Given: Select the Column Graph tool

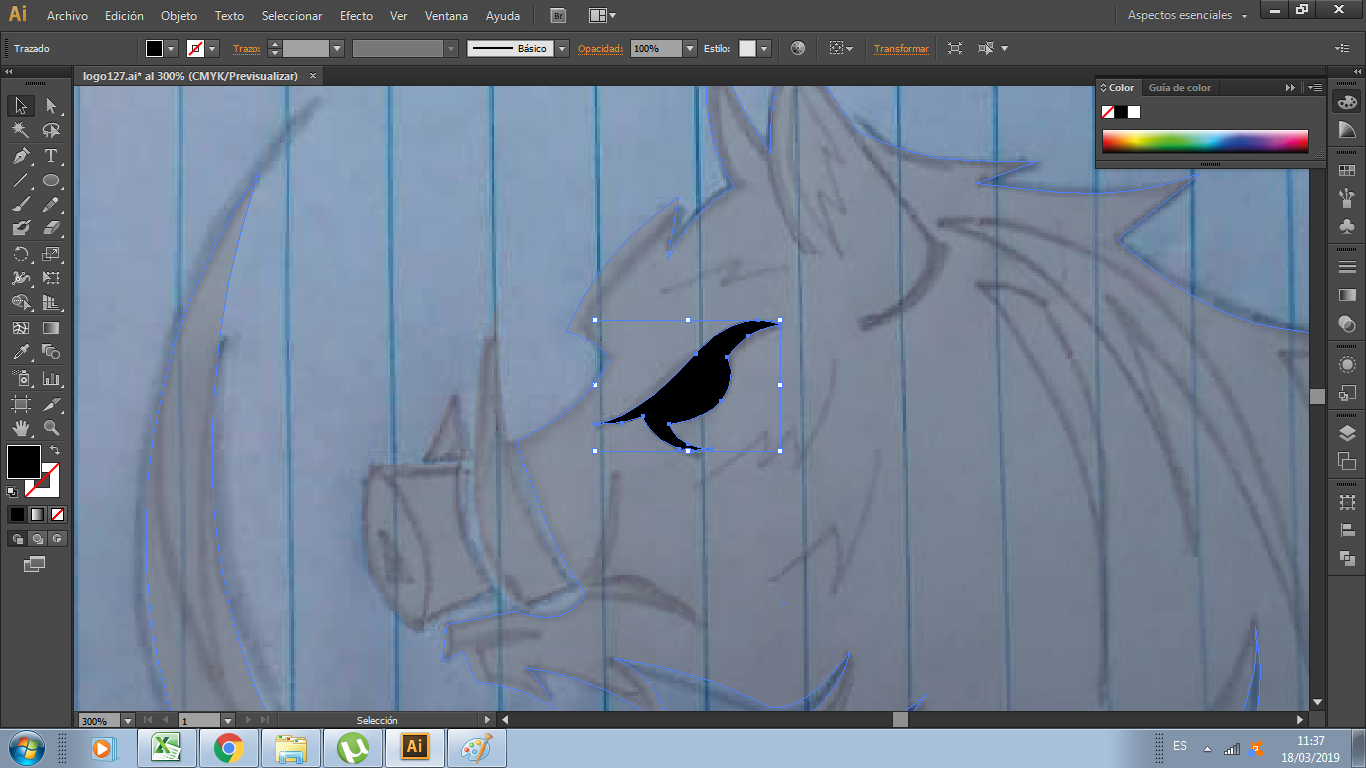Looking at the screenshot, I should (51, 379).
